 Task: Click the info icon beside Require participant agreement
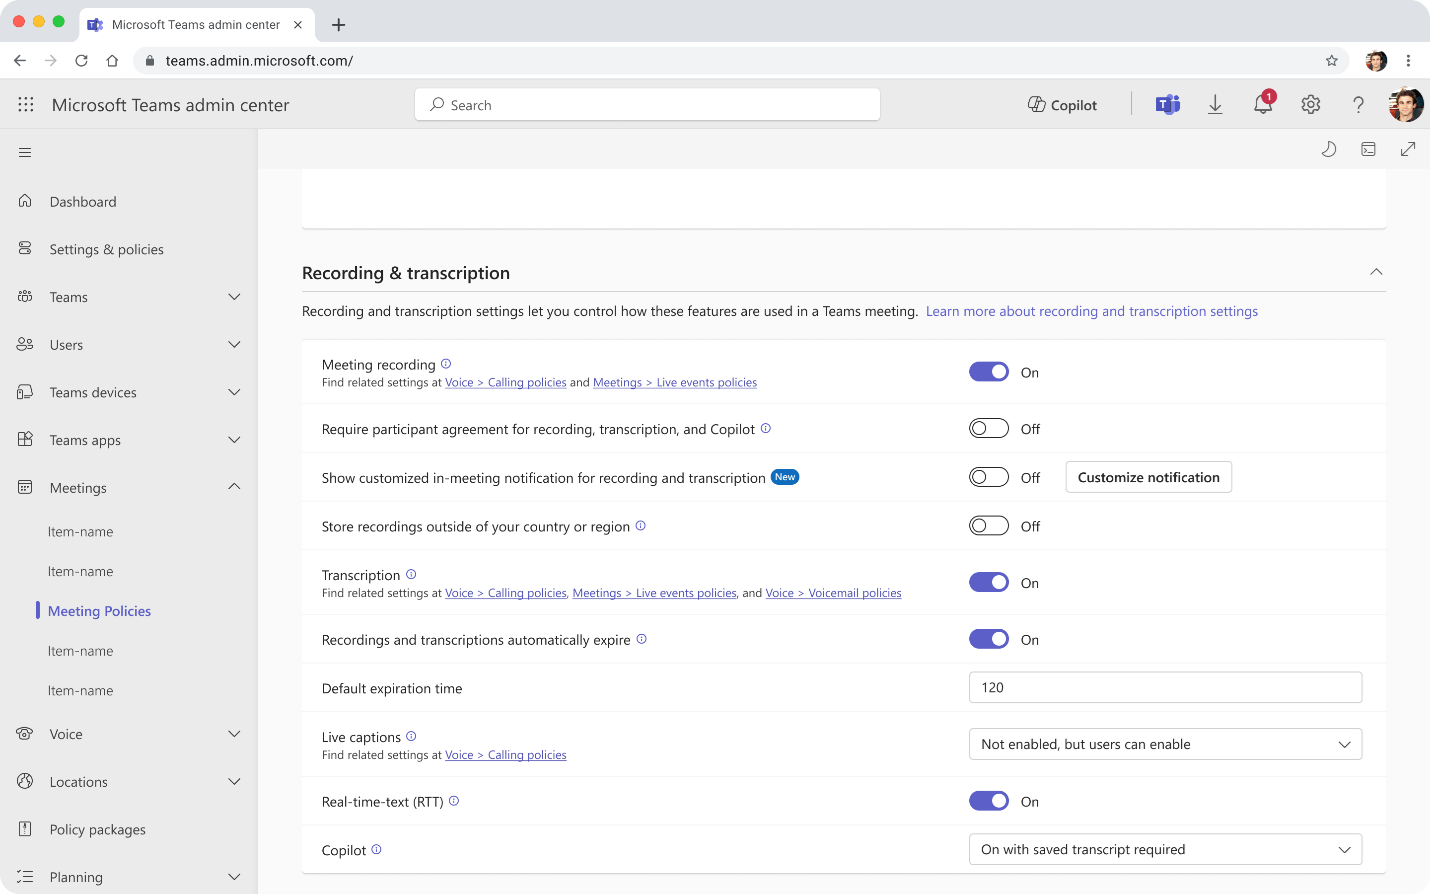[x=766, y=428]
